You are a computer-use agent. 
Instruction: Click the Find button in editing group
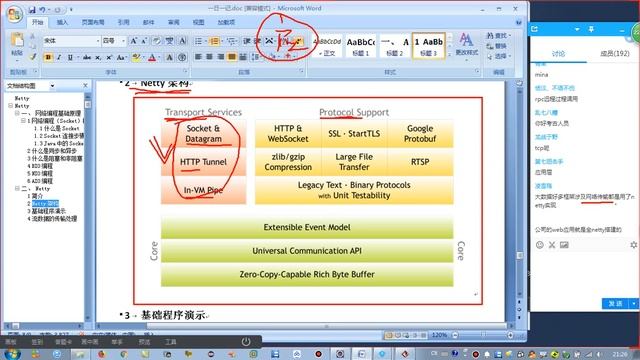point(498,36)
